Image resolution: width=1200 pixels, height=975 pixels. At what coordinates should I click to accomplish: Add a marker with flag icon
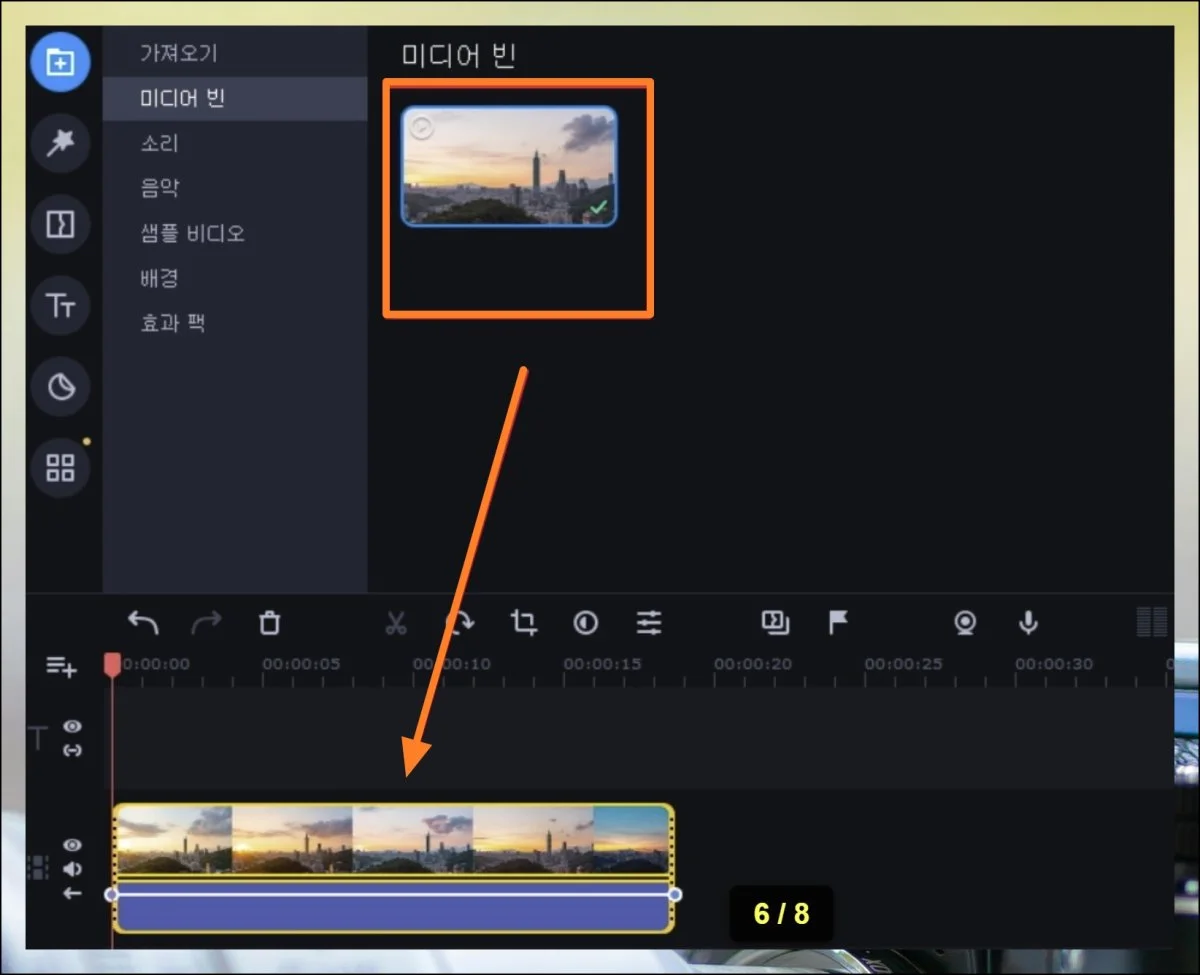[x=838, y=623]
